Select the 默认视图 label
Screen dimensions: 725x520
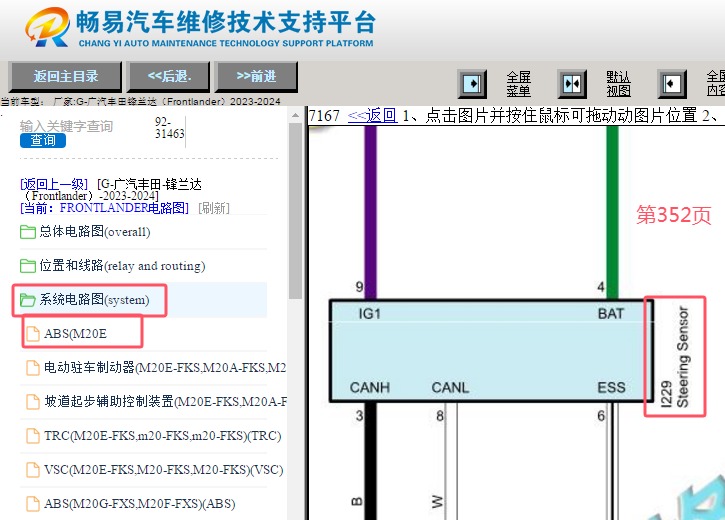click(x=618, y=84)
